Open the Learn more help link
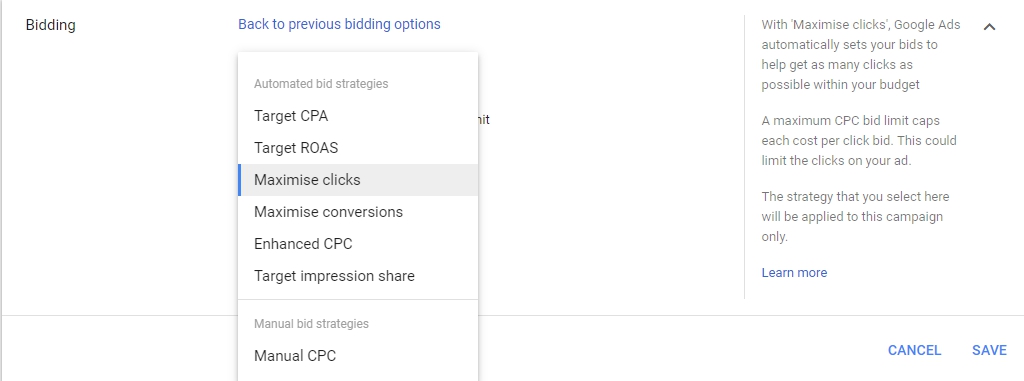Screen dimensions: 1024x381 pos(794,273)
